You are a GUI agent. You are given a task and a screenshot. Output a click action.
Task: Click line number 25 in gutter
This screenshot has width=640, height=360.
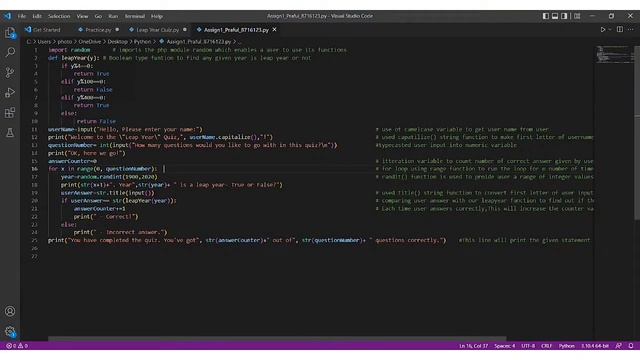tap(34, 240)
